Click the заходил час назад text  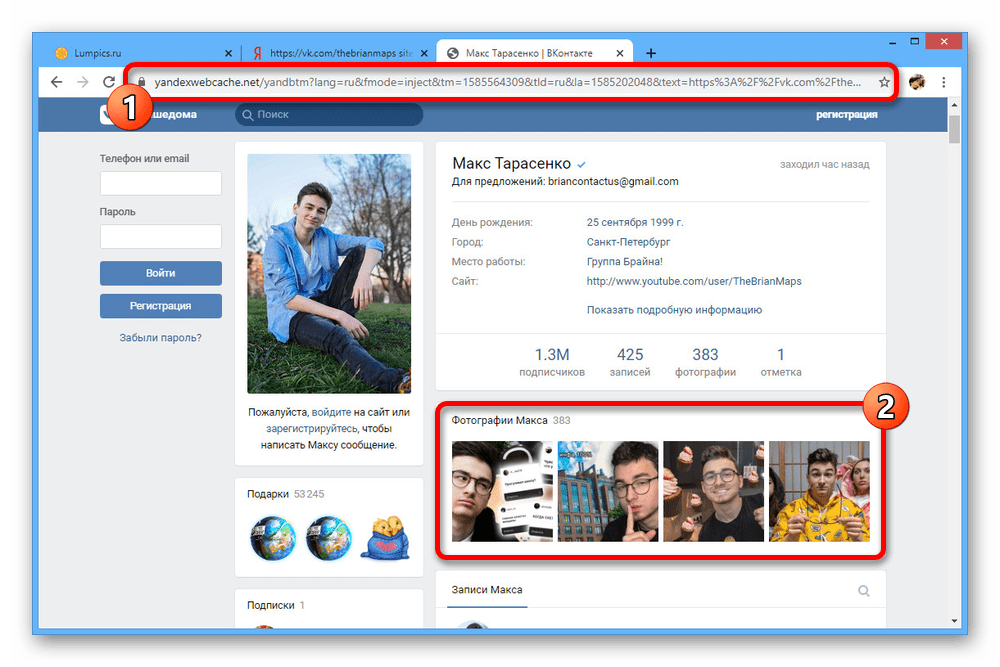[825, 165]
